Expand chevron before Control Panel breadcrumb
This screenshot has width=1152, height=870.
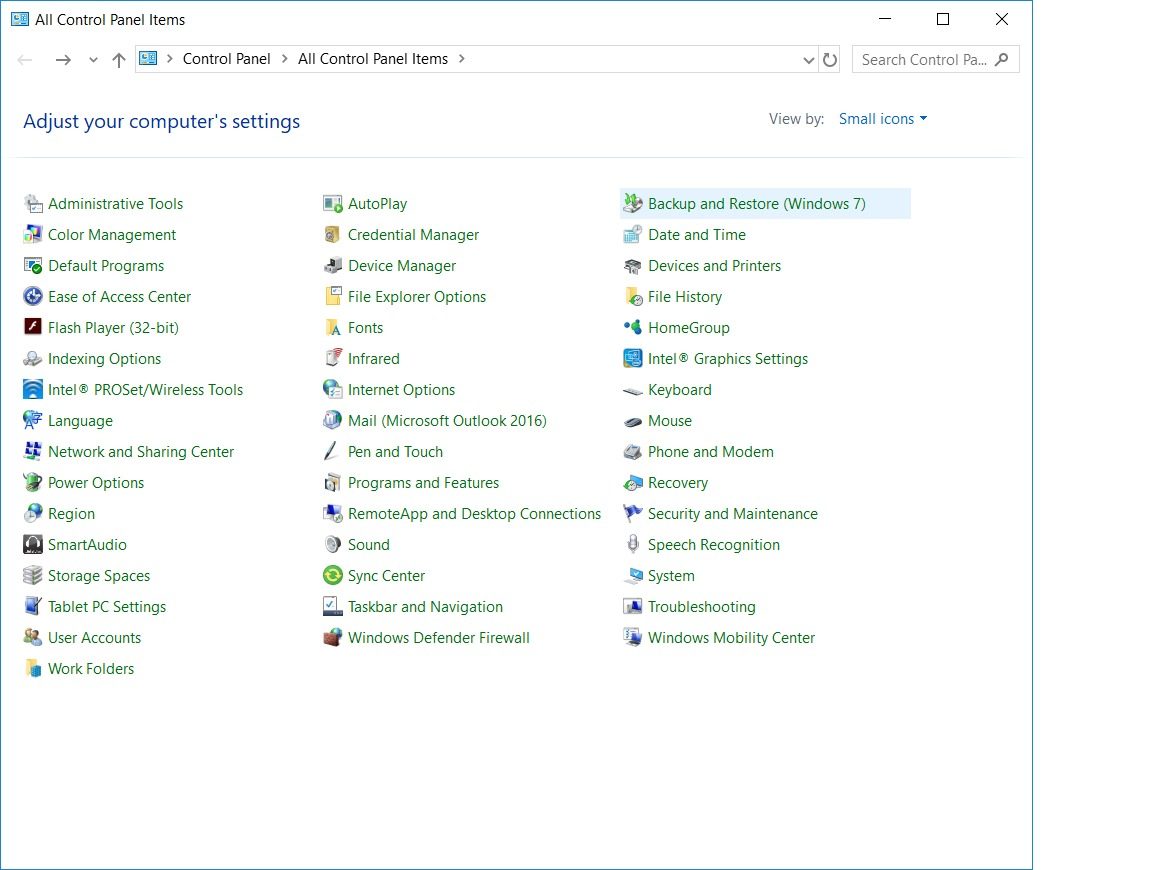170,59
